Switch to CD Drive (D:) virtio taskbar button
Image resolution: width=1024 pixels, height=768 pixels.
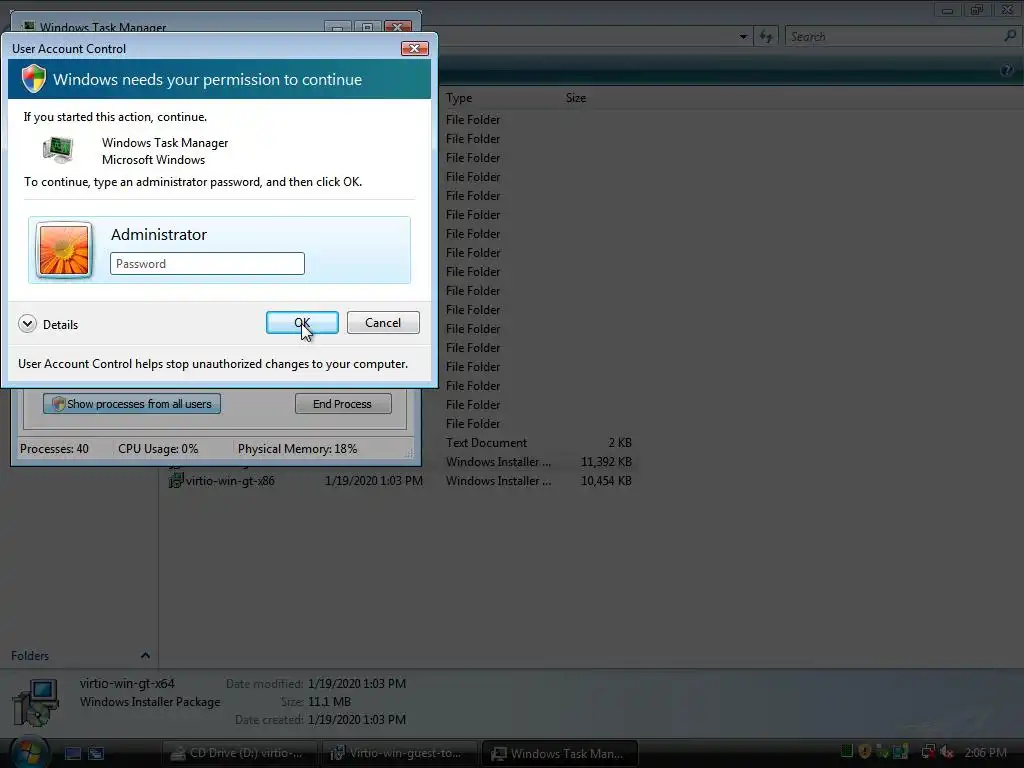239,754
